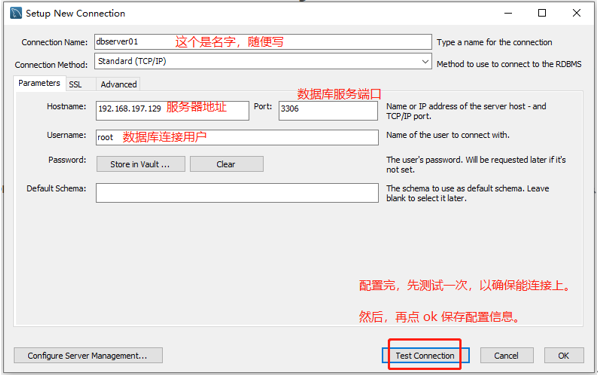This screenshot has height=375, width=598.
Task: Close the Setup New Connection dialog
Action: 576,13
